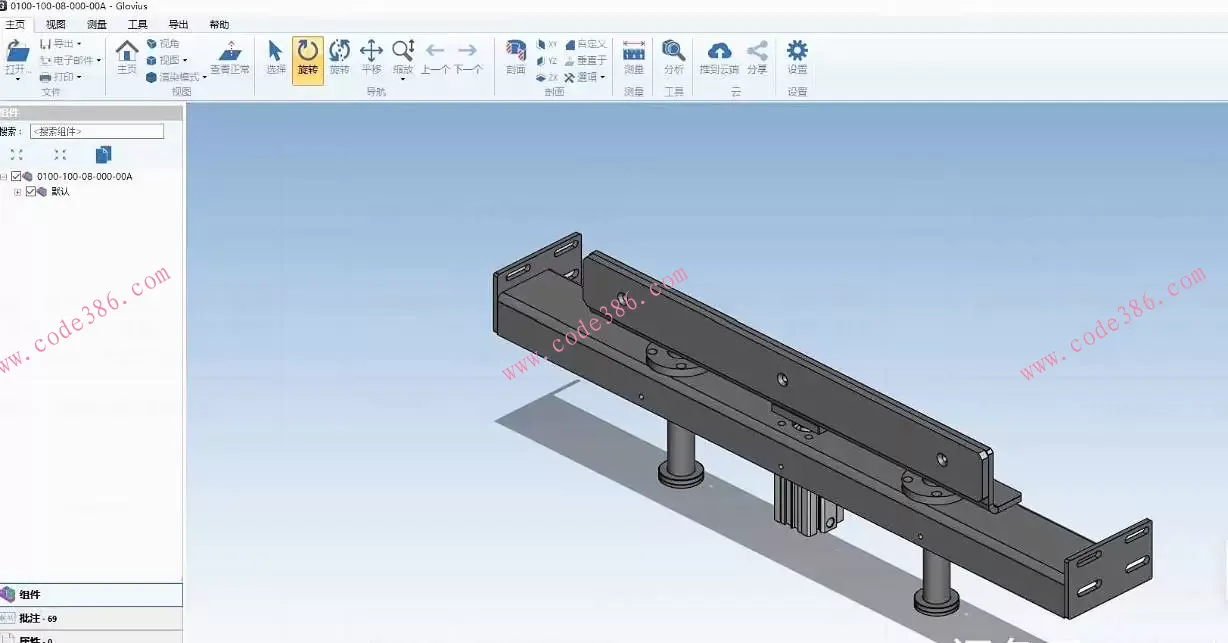Collapse the 0100-100-08-000-00A root node
1228x643 pixels.
pyautogui.click(x=4, y=177)
